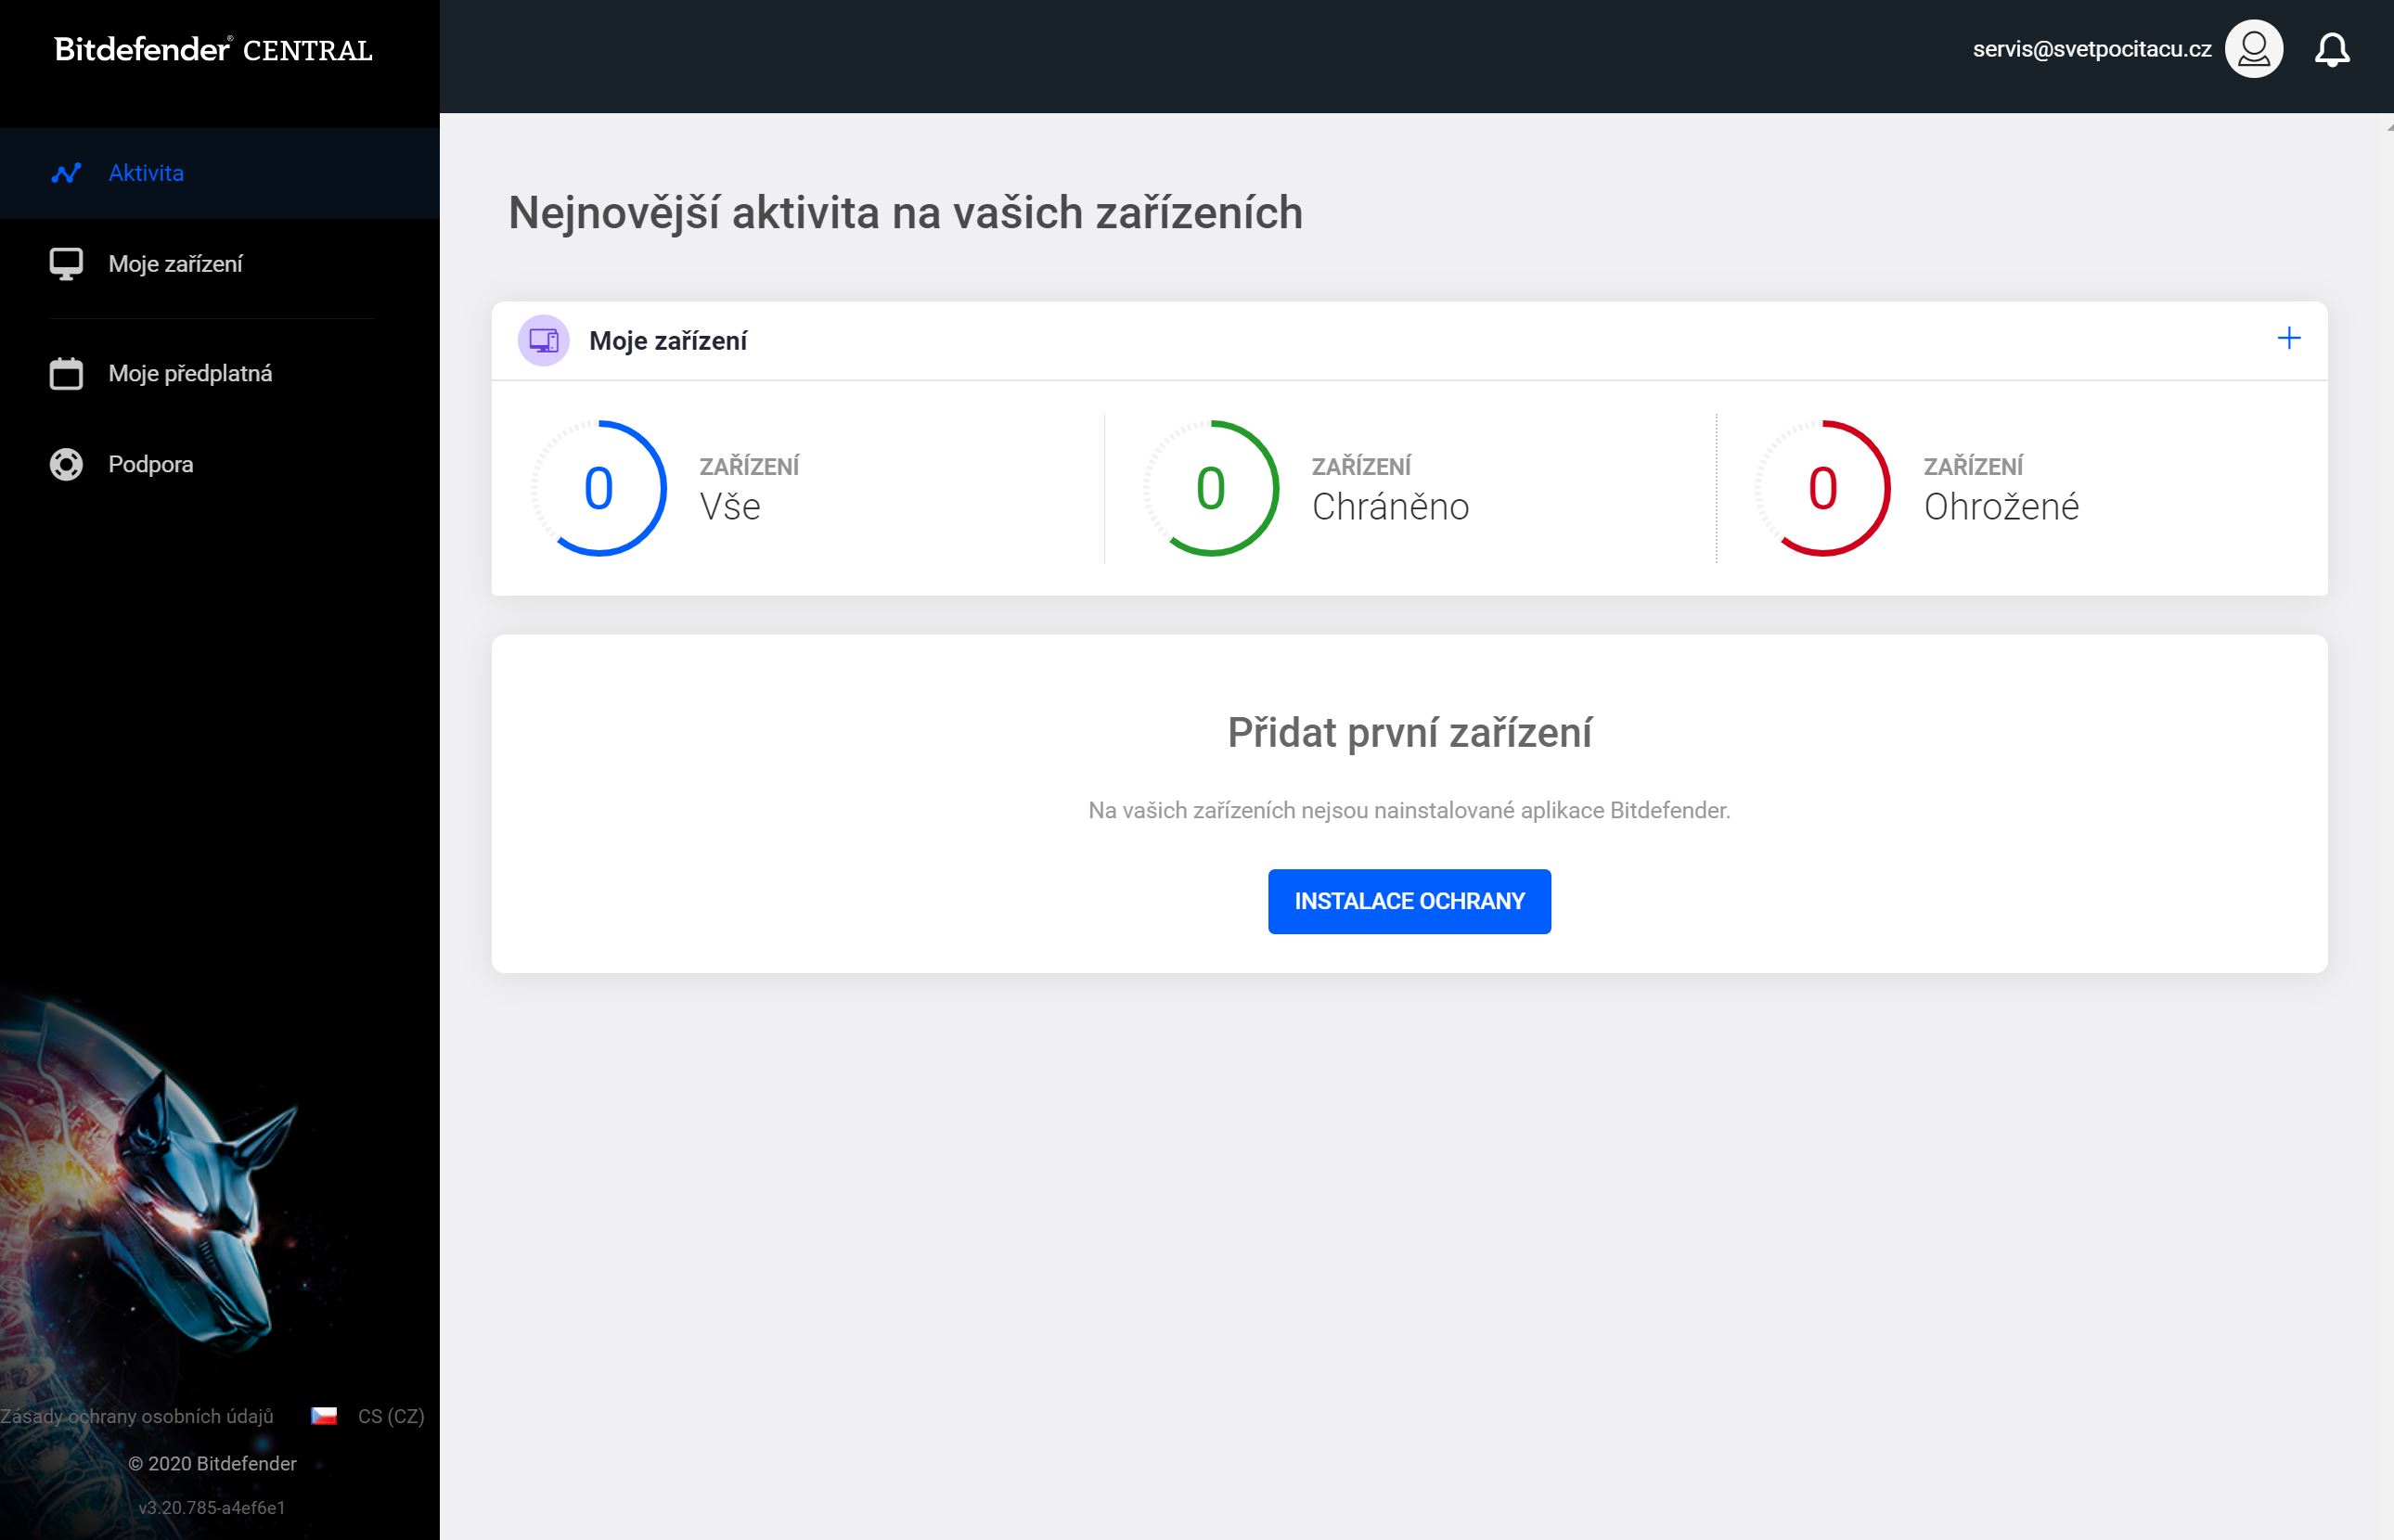Screen dimensions: 2394x1540
Task: Open account menu via servis@svetpocitacu.cz
Action: [x=2091, y=49]
